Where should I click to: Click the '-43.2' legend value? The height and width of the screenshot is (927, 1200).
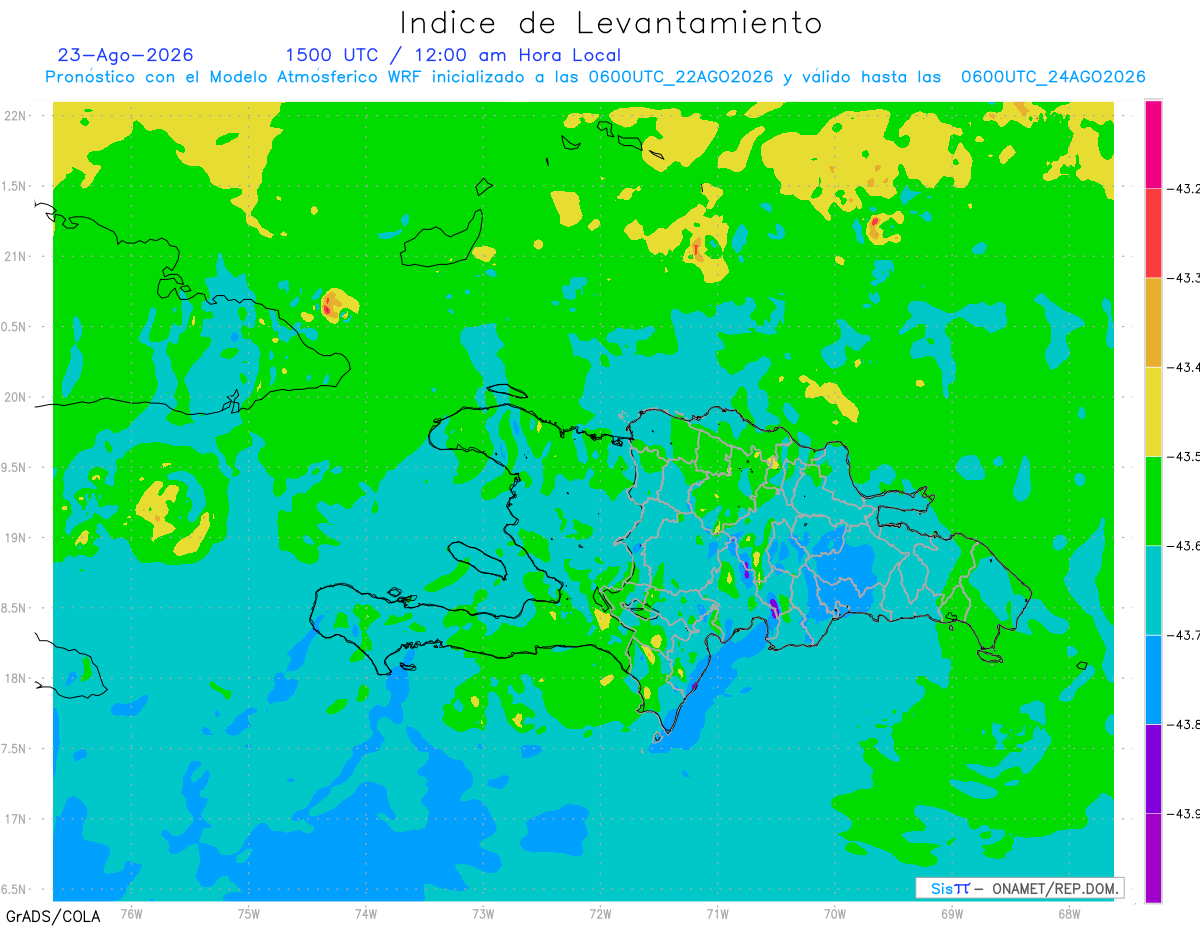pos(1182,188)
